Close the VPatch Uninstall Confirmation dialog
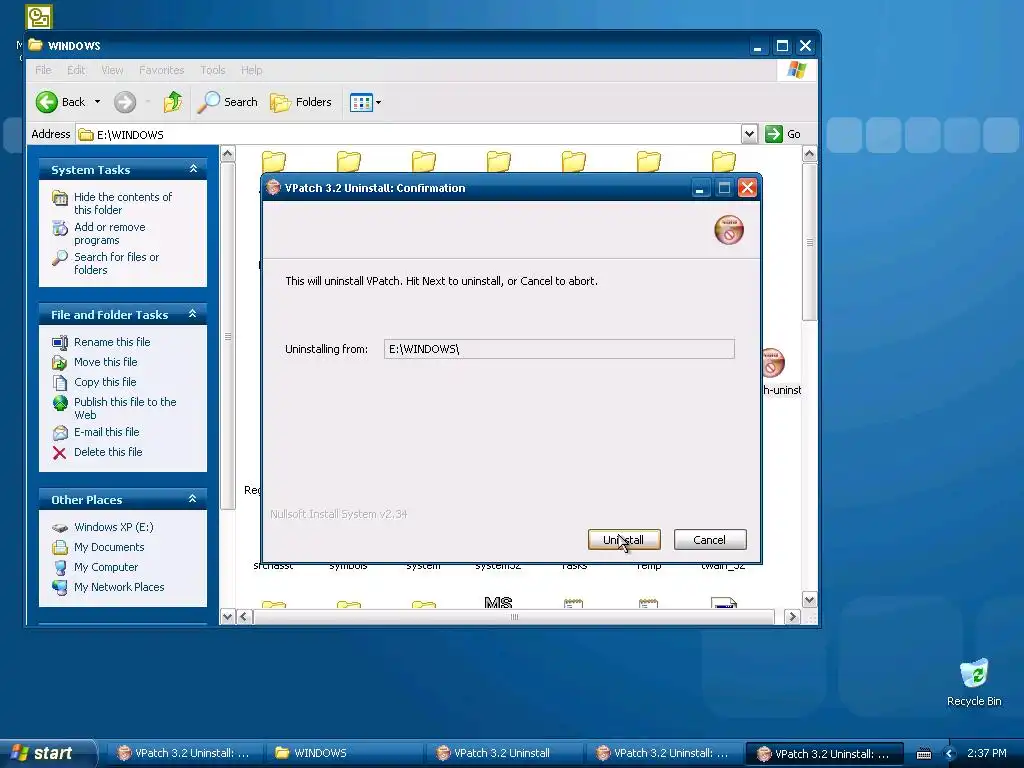This screenshot has width=1024, height=768. (x=747, y=188)
